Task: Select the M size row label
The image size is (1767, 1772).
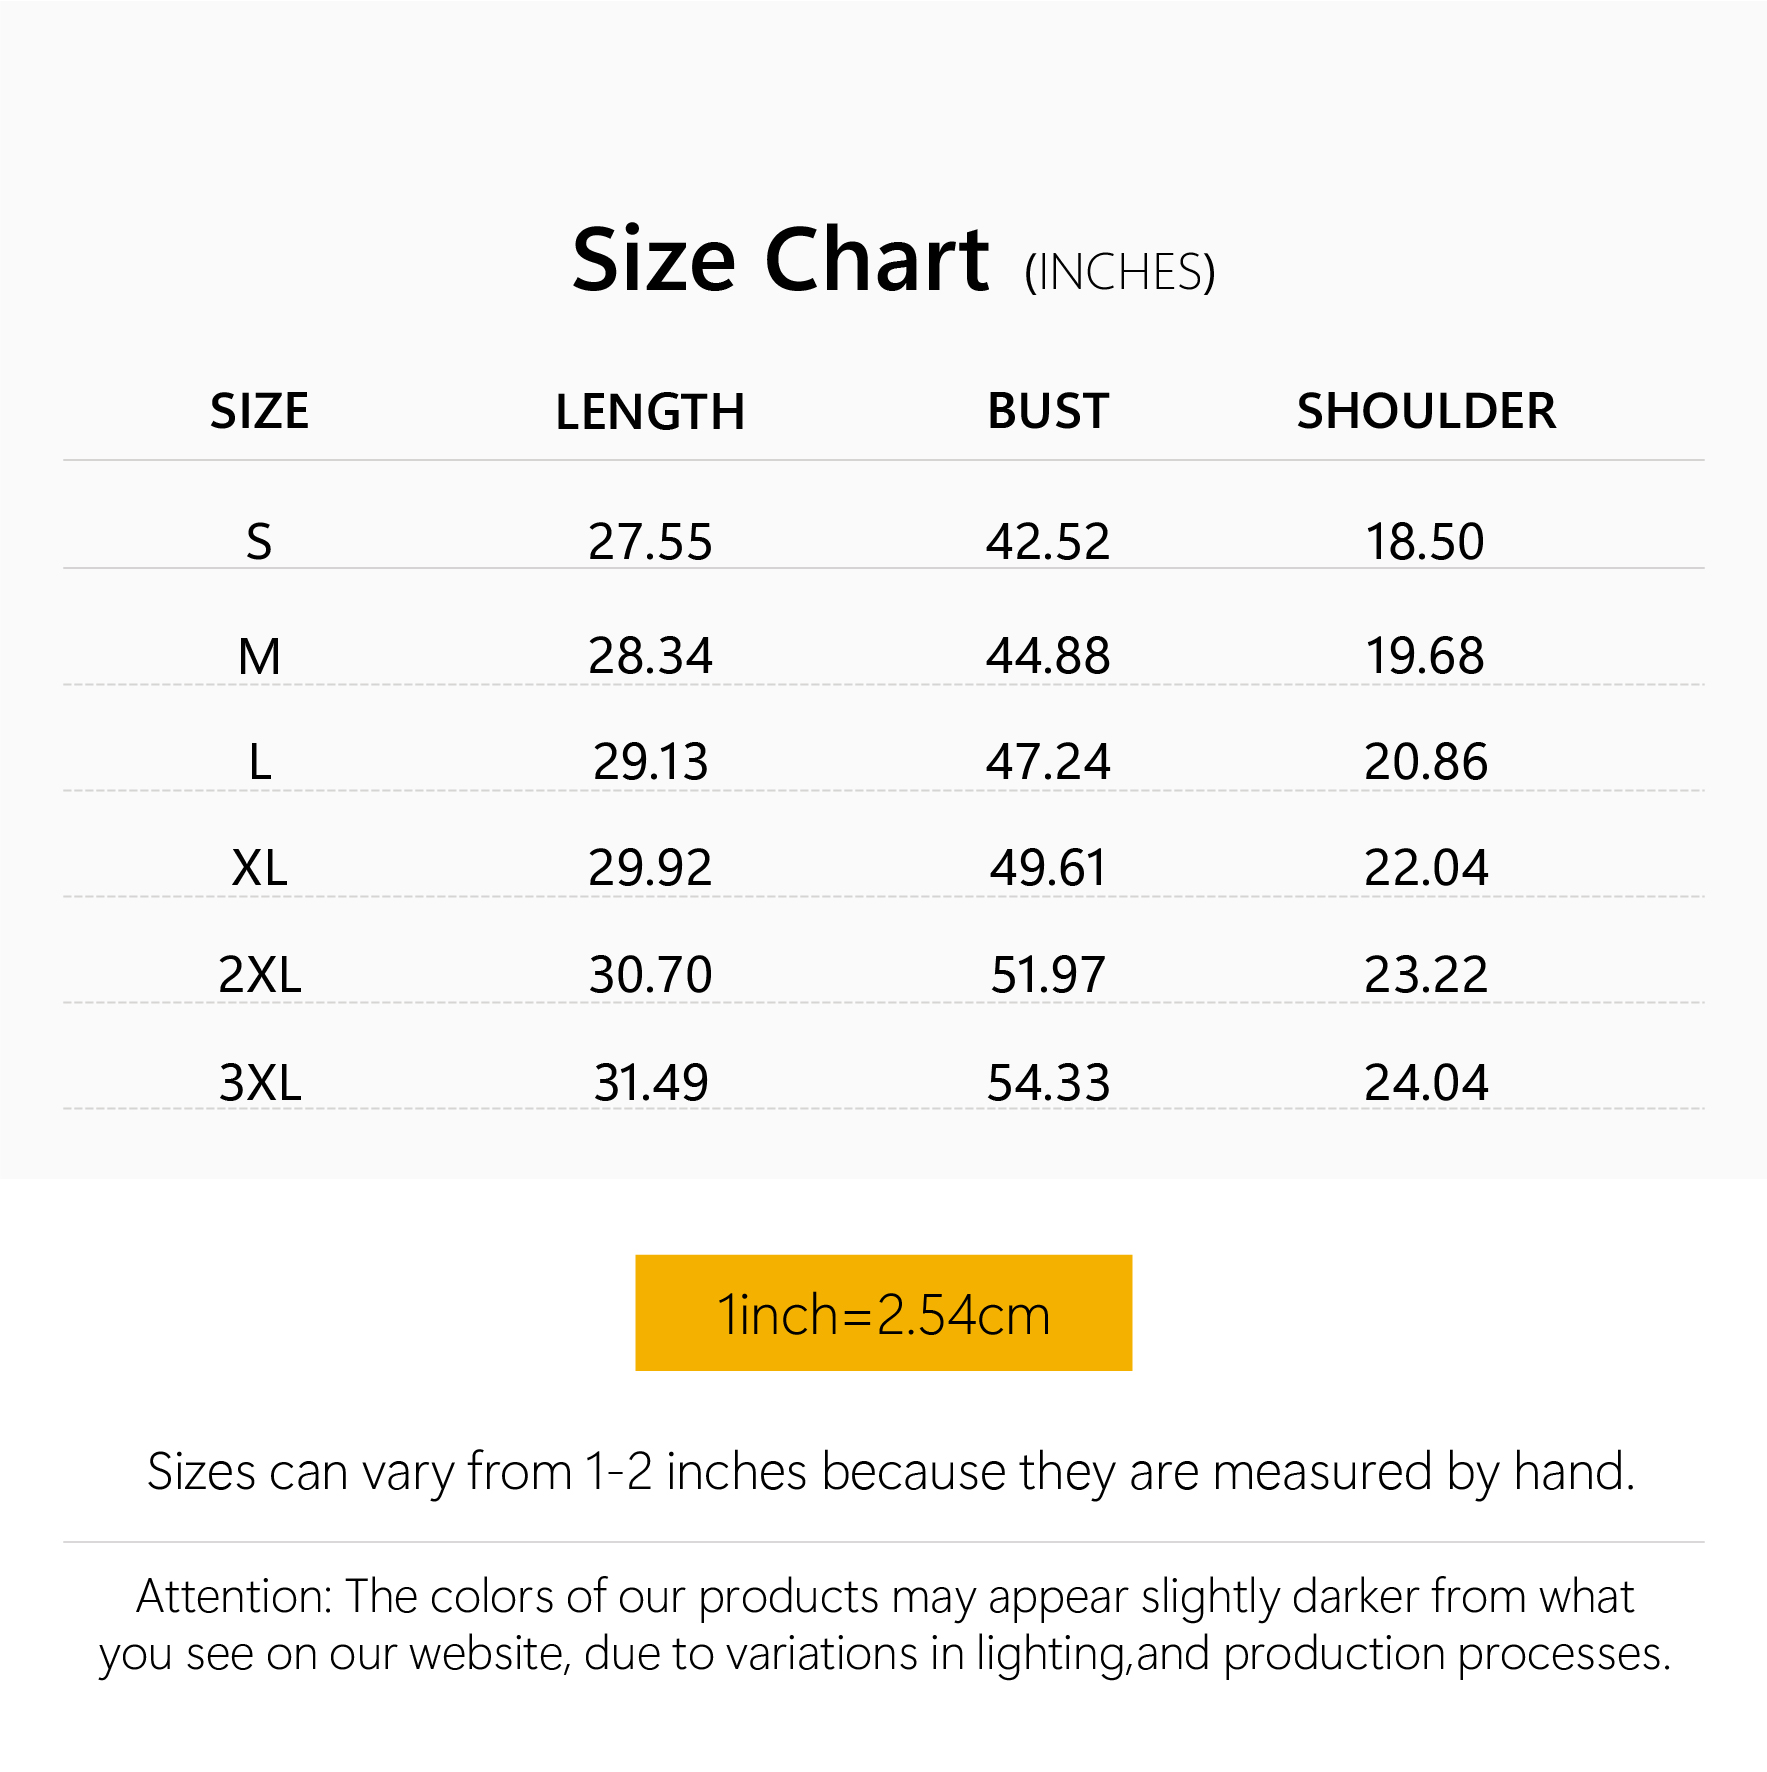Action: (x=259, y=657)
